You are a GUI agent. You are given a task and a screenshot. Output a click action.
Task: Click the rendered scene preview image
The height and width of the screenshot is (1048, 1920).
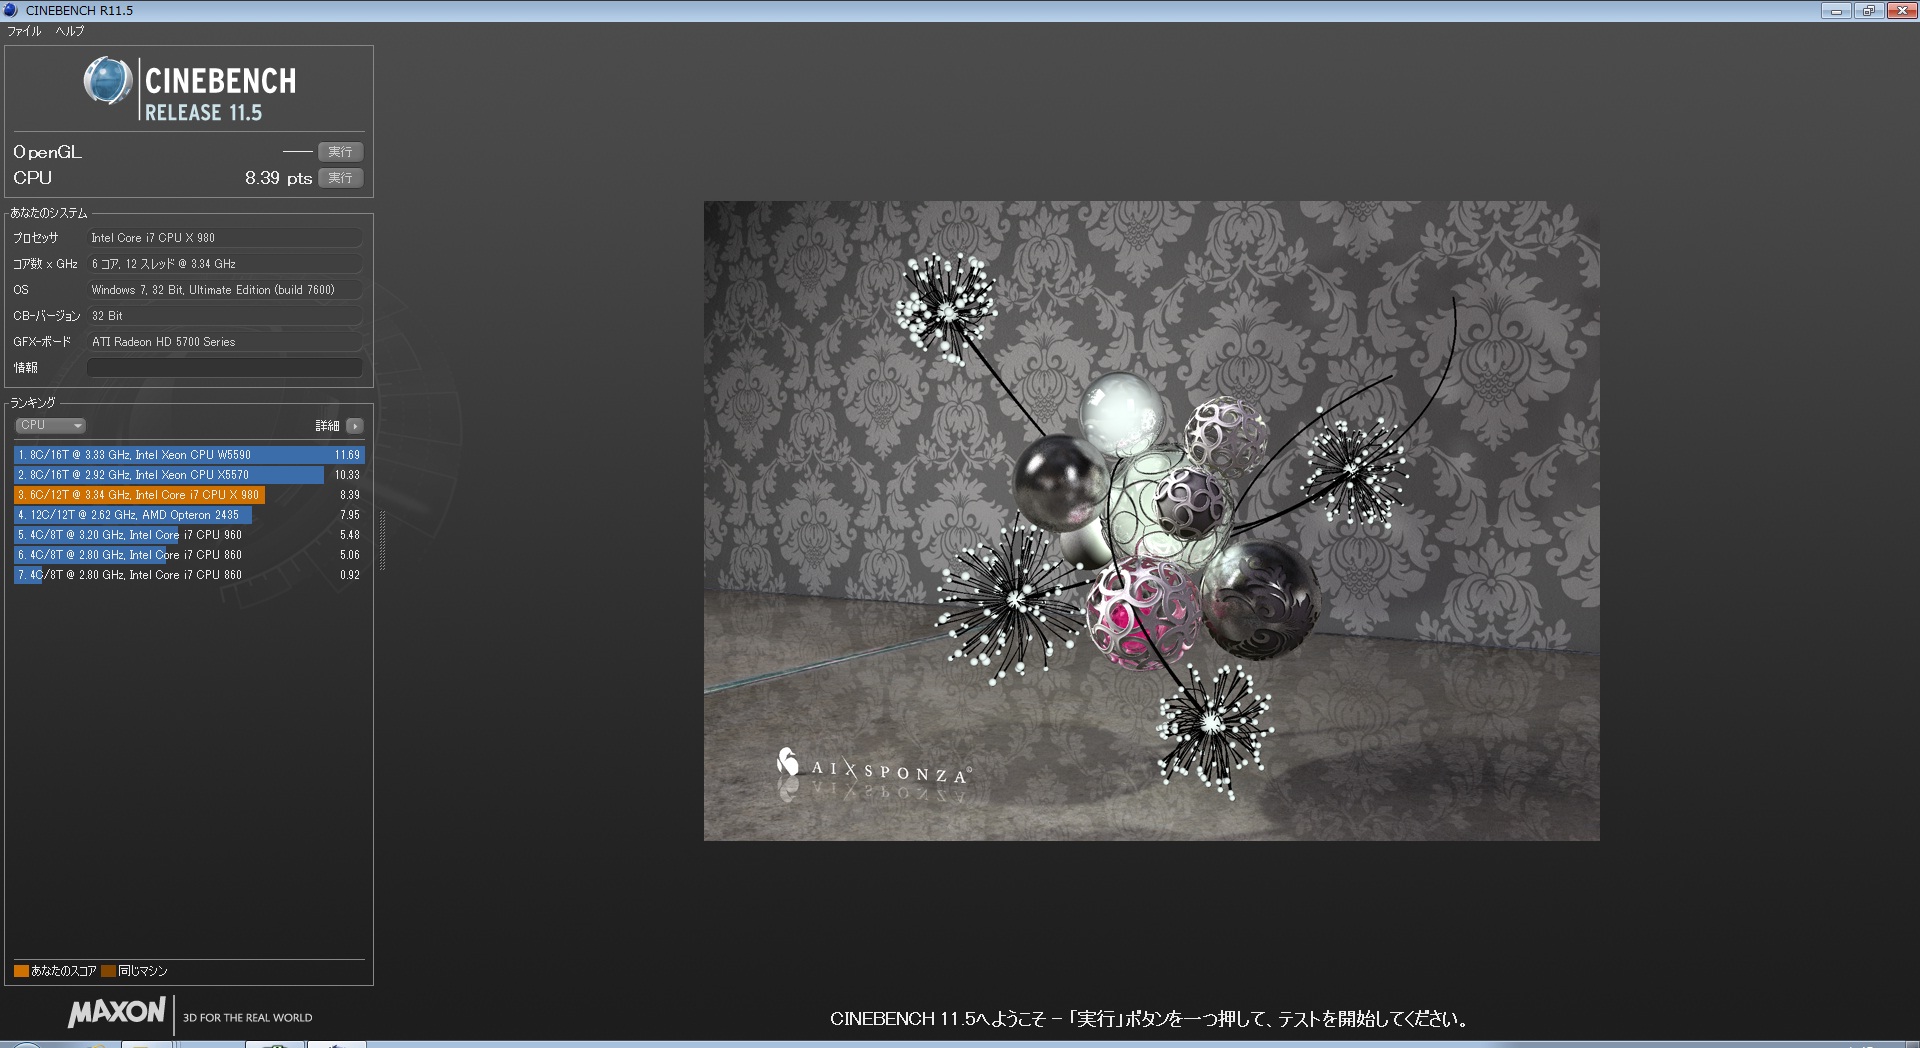coord(1151,520)
